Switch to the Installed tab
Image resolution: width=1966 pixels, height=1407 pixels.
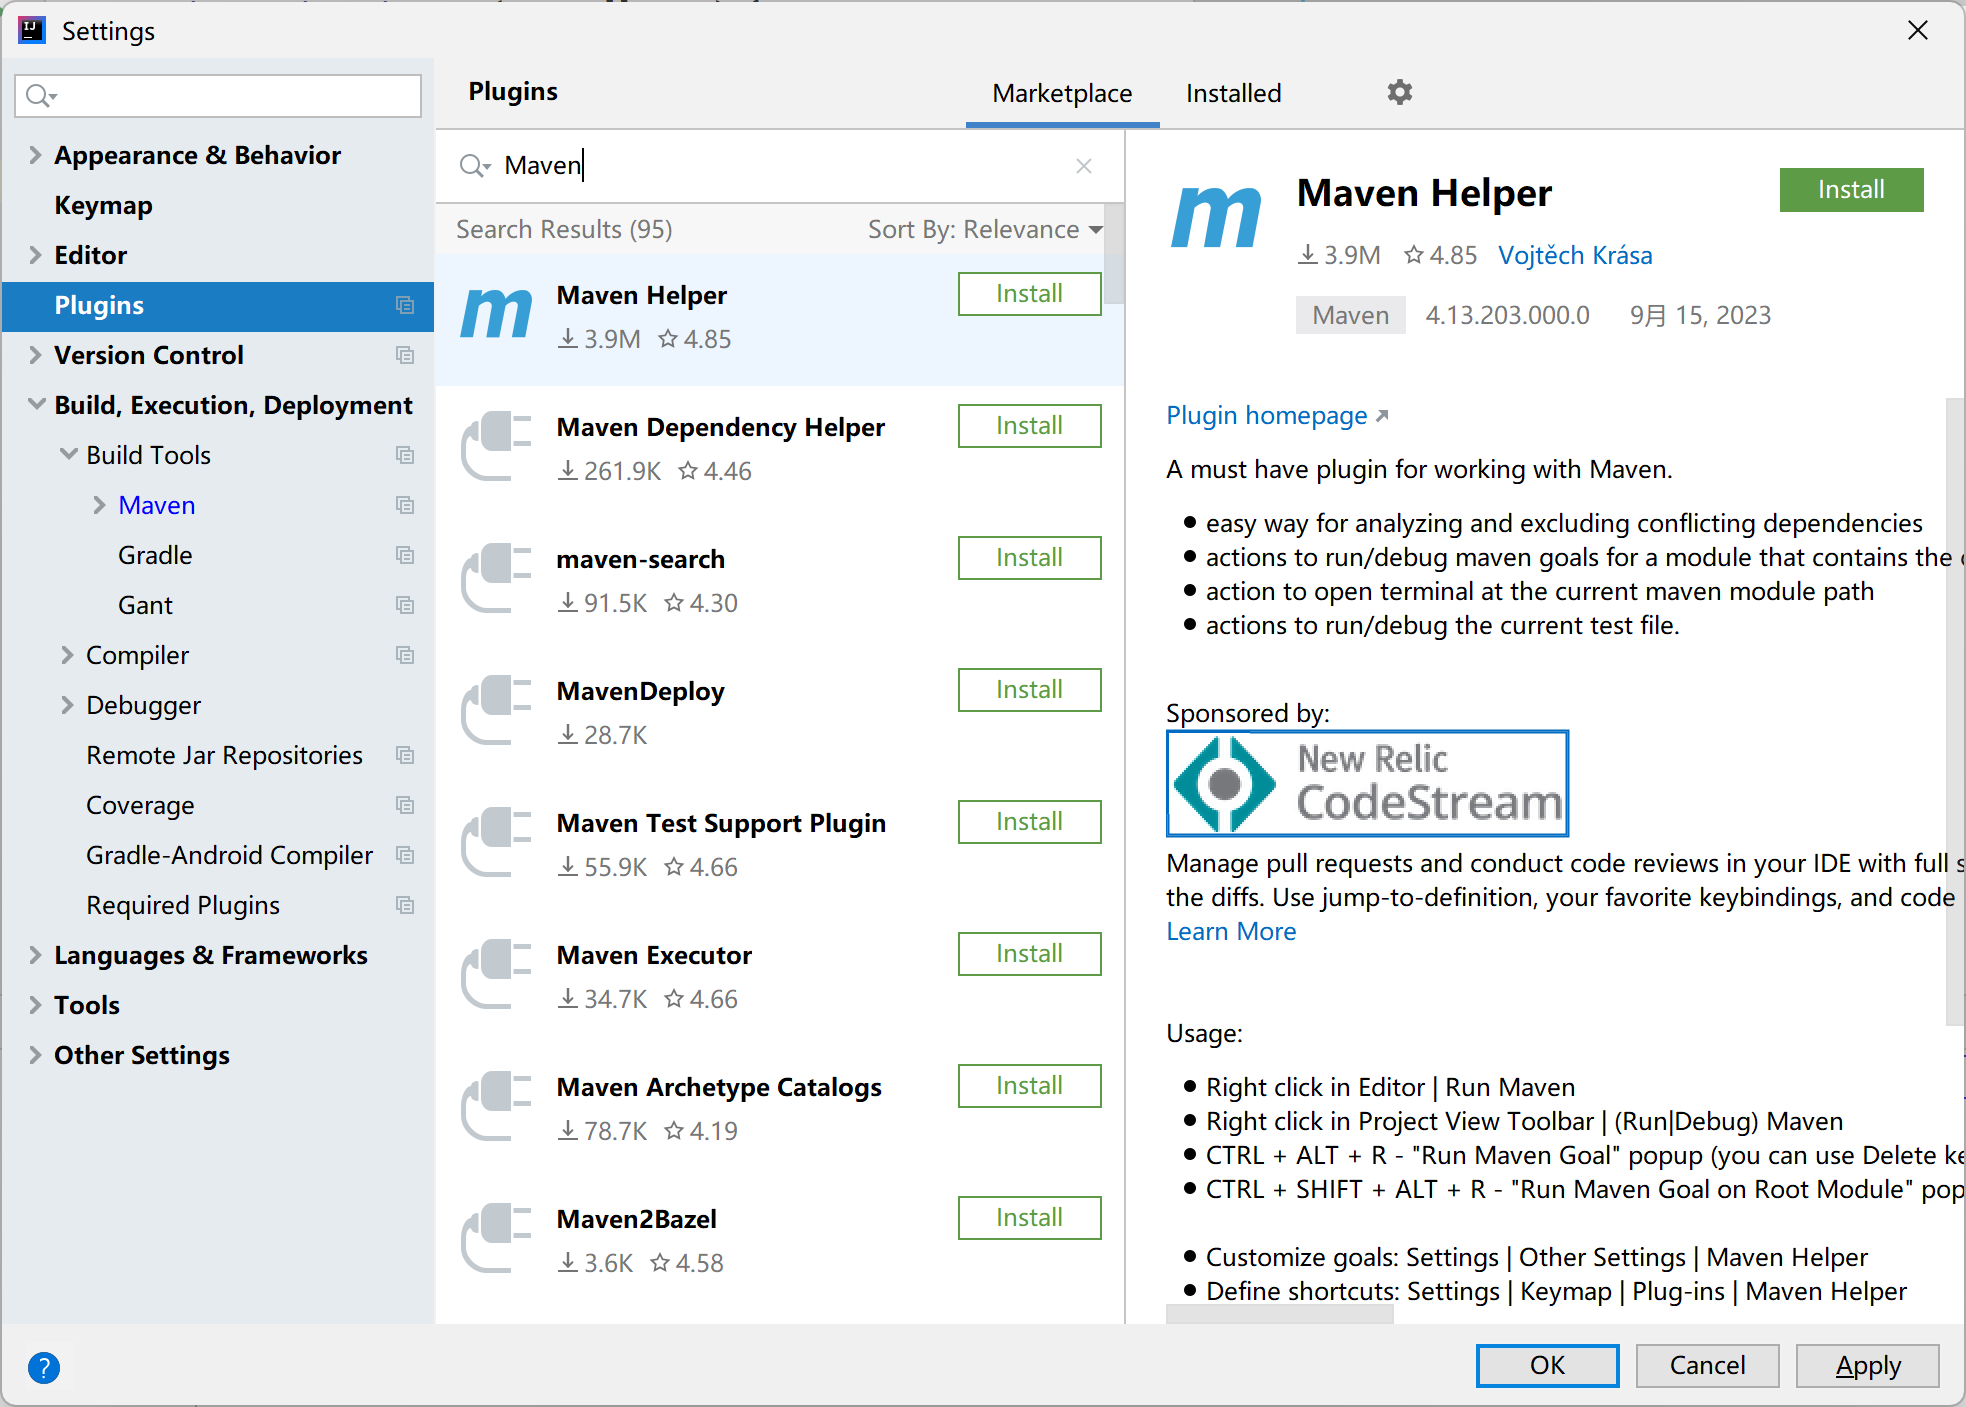[1233, 94]
